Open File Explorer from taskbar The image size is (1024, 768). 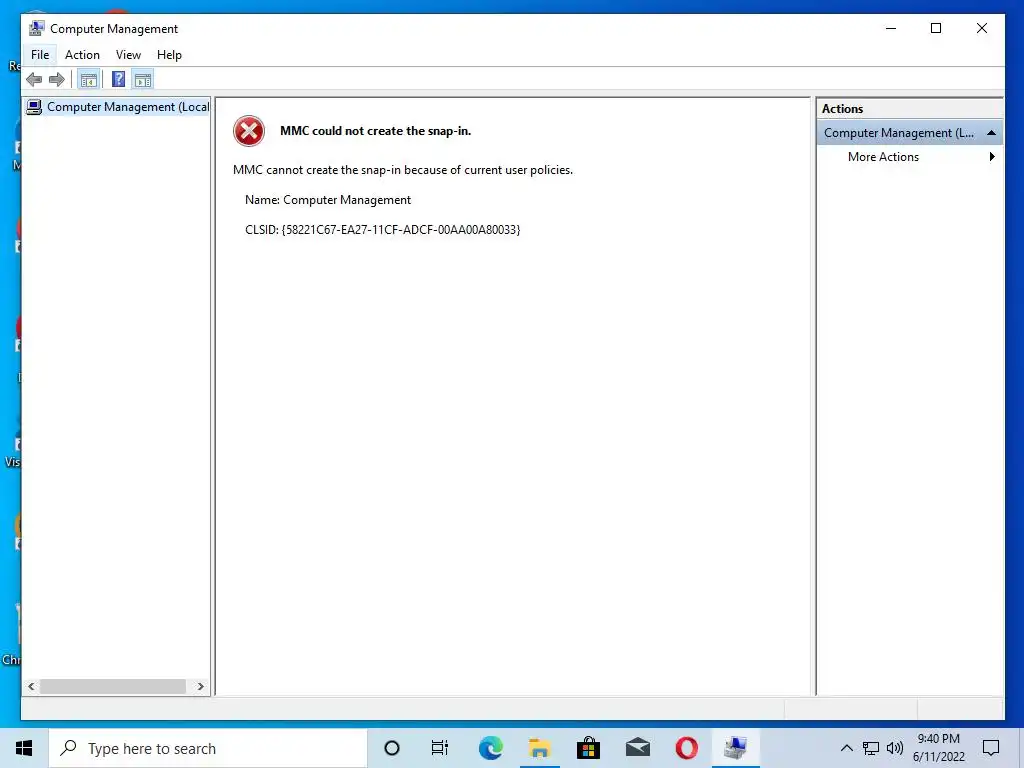[539, 748]
